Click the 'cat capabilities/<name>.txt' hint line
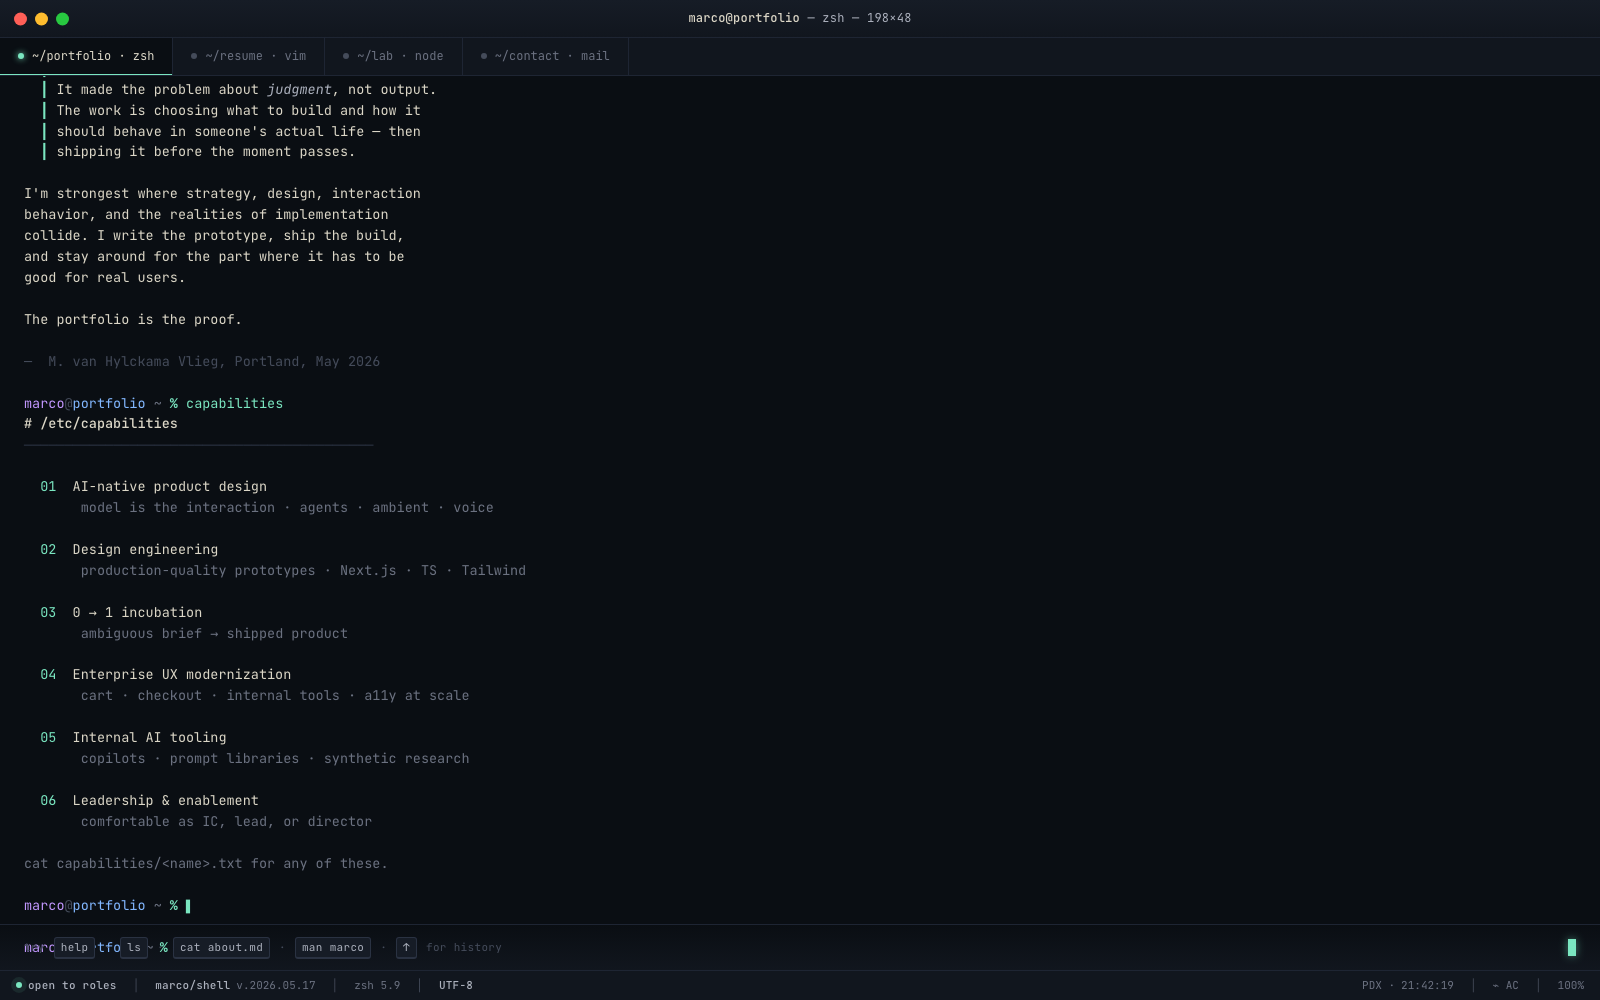This screenshot has width=1600, height=1000. pos(206,864)
